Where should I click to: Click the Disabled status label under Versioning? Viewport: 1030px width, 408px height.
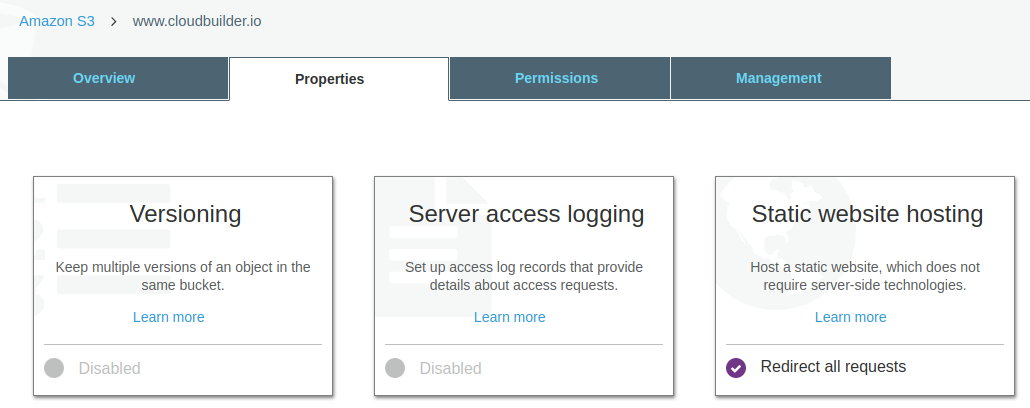pyautogui.click(x=109, y=368)
